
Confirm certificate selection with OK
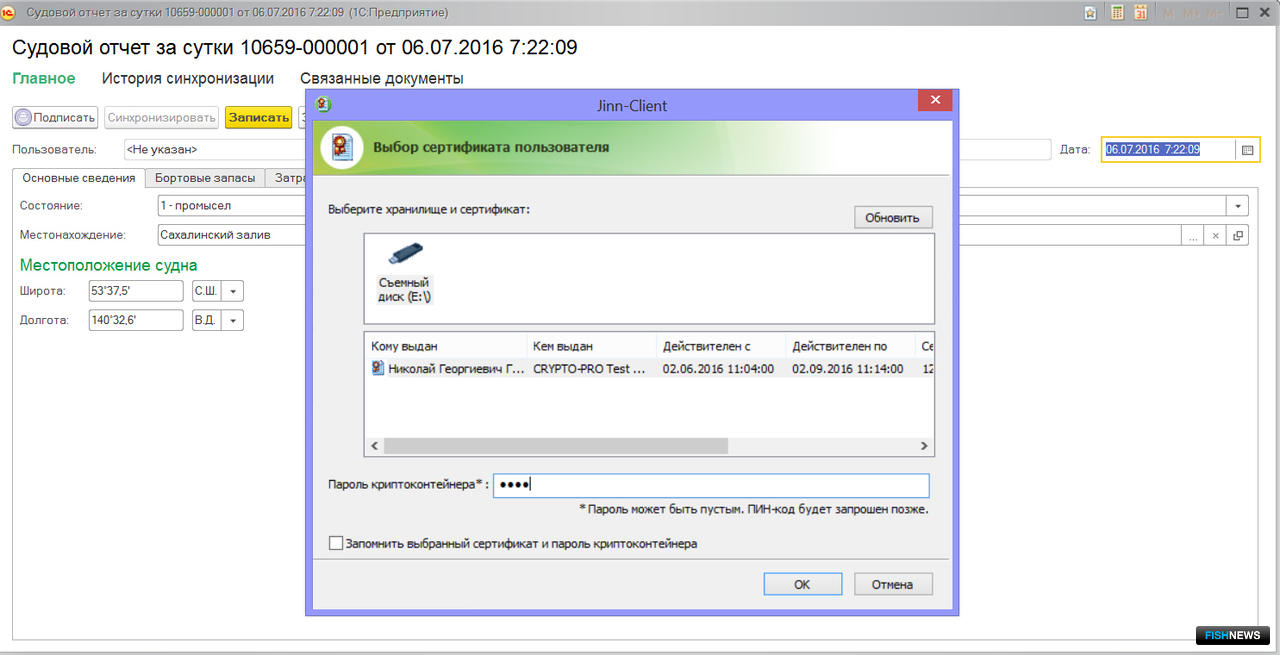(x=802, y=584)
